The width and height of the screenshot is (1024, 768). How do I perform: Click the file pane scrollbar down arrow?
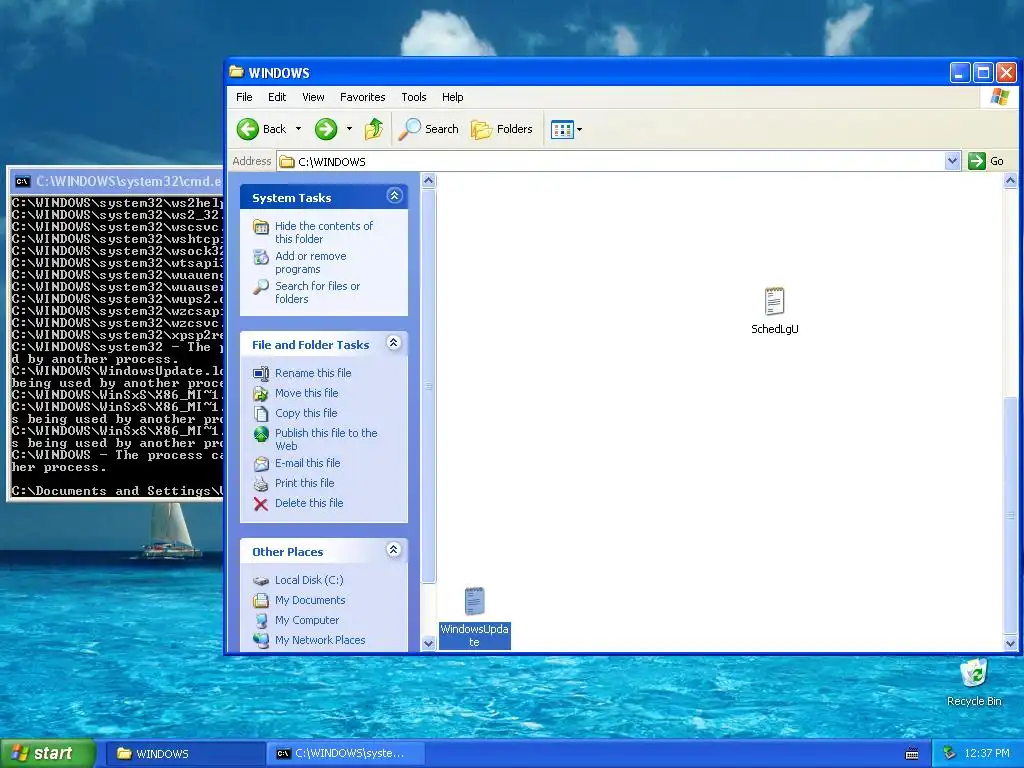[x=1010, y=643]
